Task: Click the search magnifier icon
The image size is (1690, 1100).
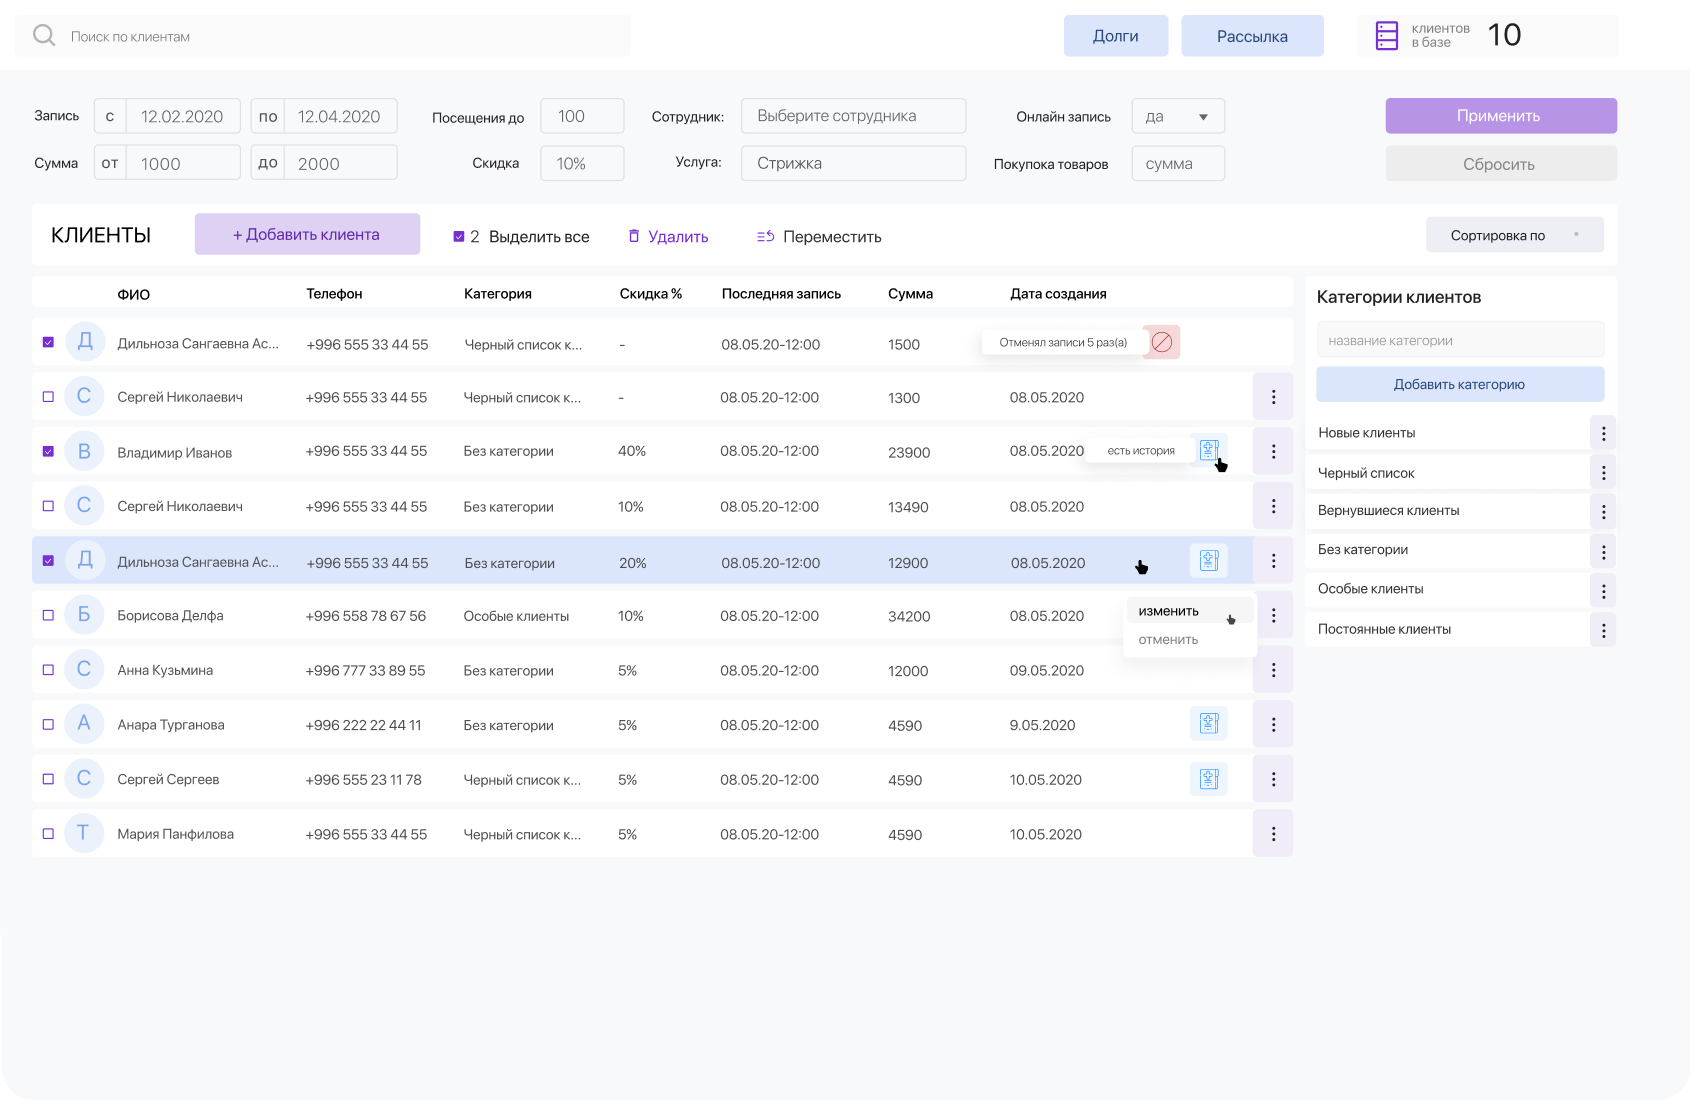Action: (x=44, y=36)
